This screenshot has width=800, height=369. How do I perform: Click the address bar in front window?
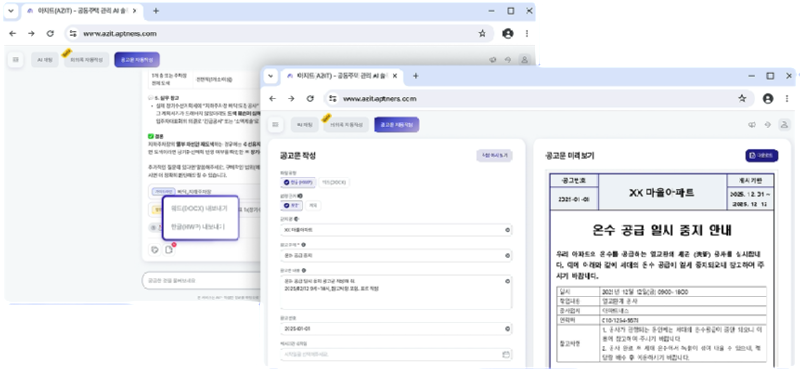click(539, 99)
